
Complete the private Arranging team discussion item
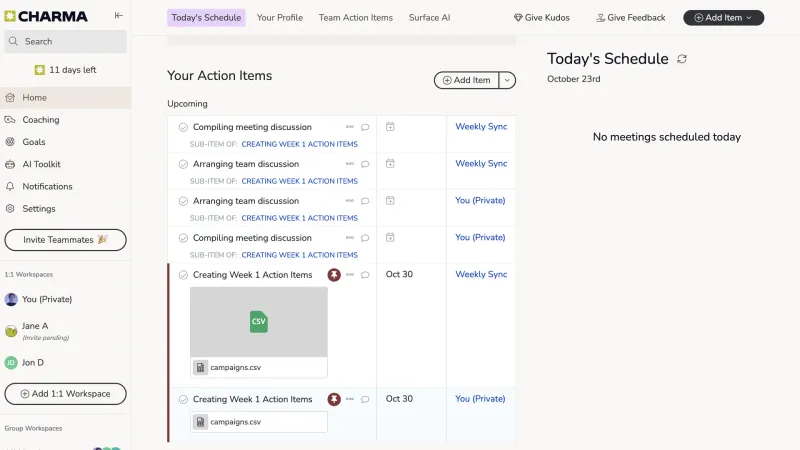[x=183, y=201]
